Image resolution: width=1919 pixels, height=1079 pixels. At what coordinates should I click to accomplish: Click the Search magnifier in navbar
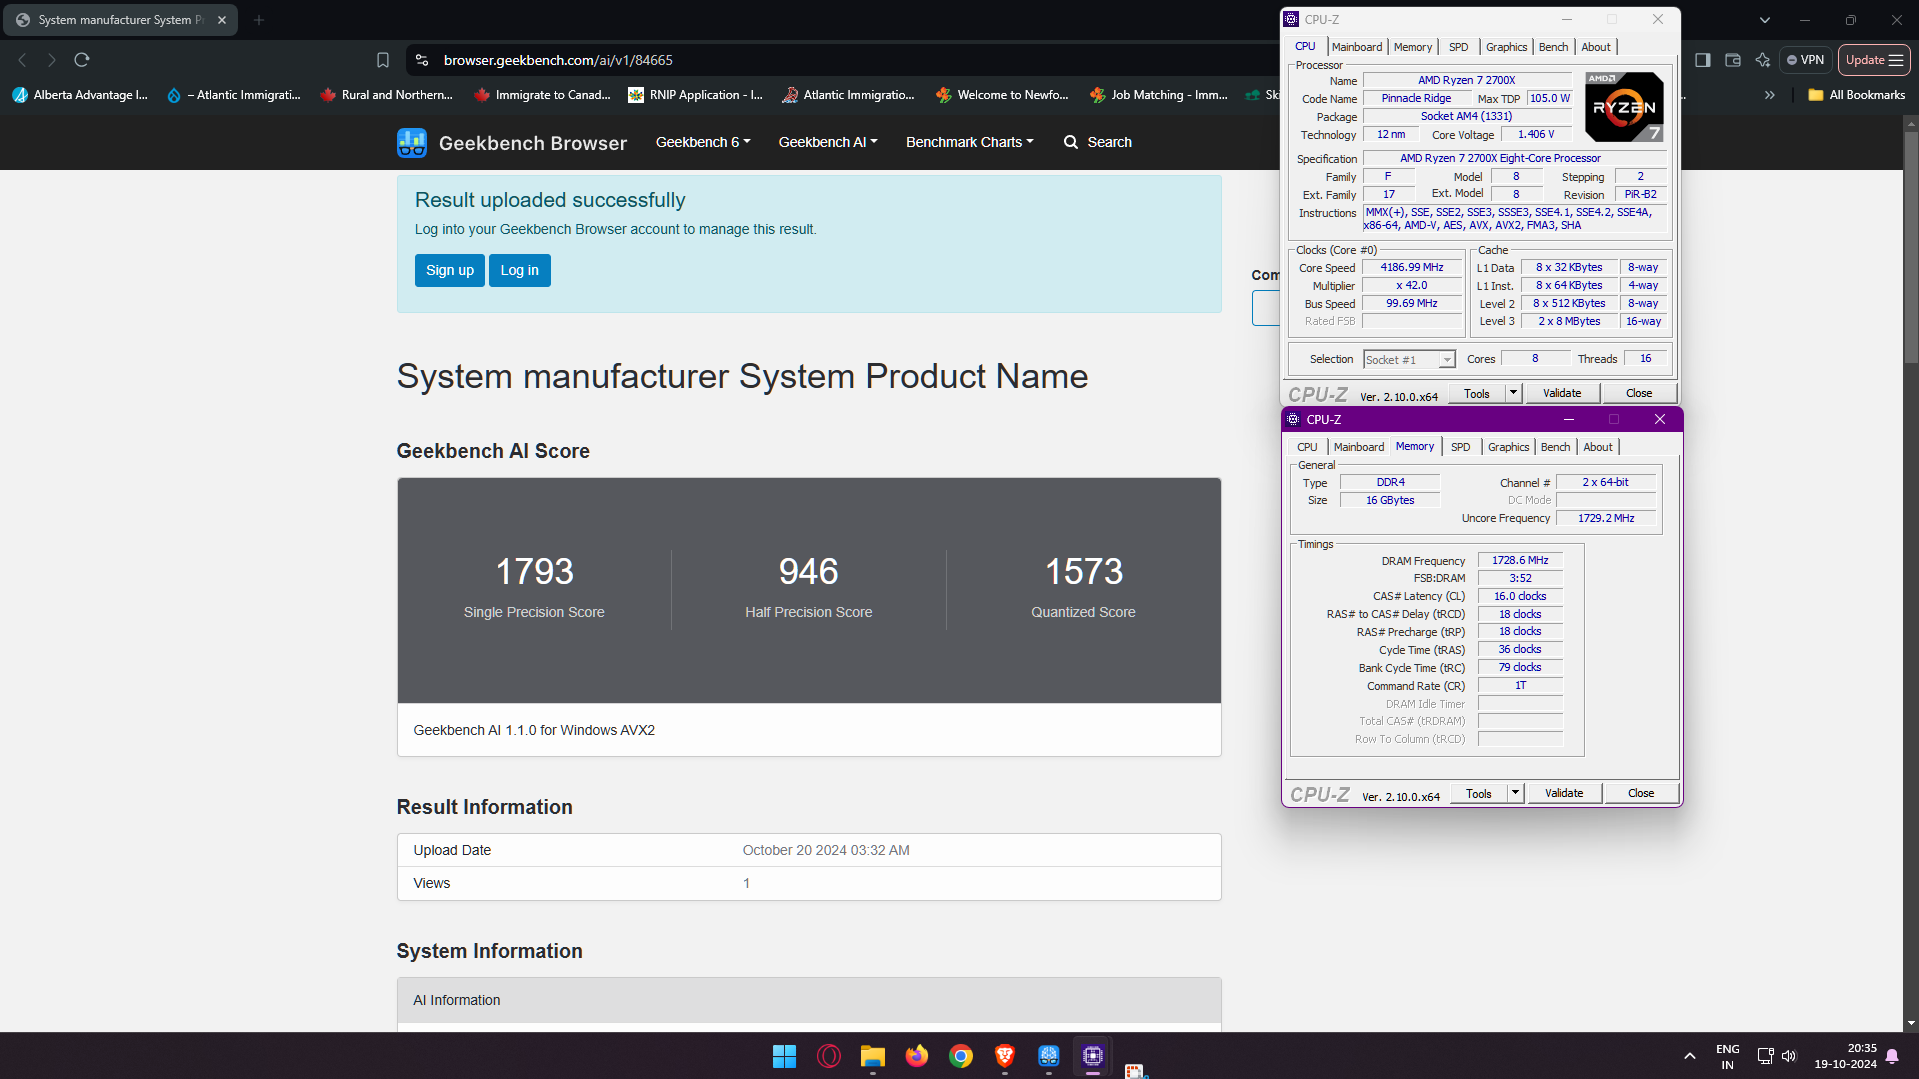point(1071,142)
